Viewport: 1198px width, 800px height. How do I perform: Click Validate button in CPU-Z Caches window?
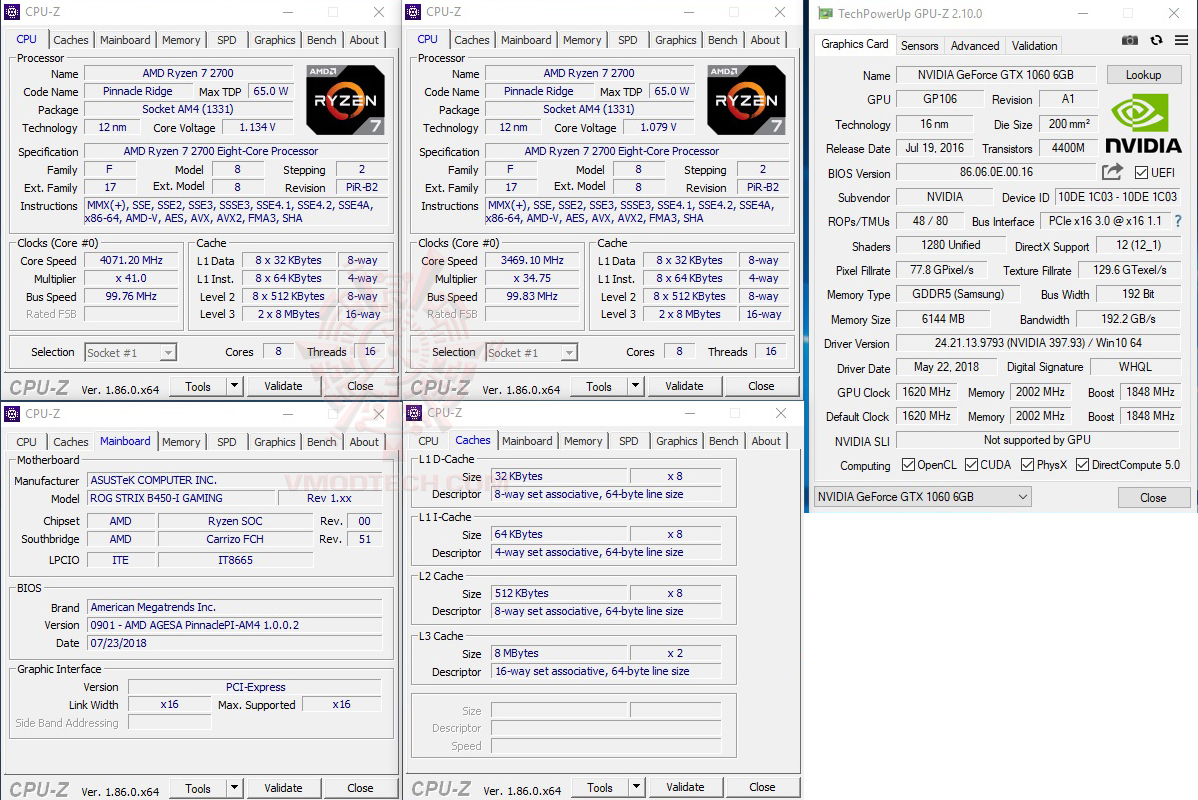(x=685, y=787)
